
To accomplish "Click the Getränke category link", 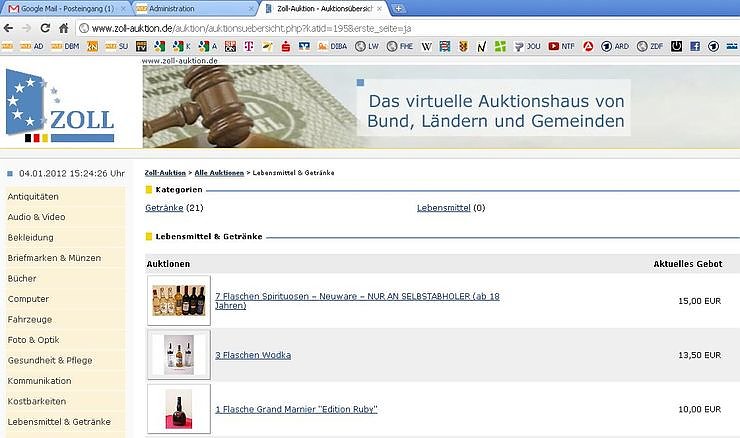I will (164, 208).
